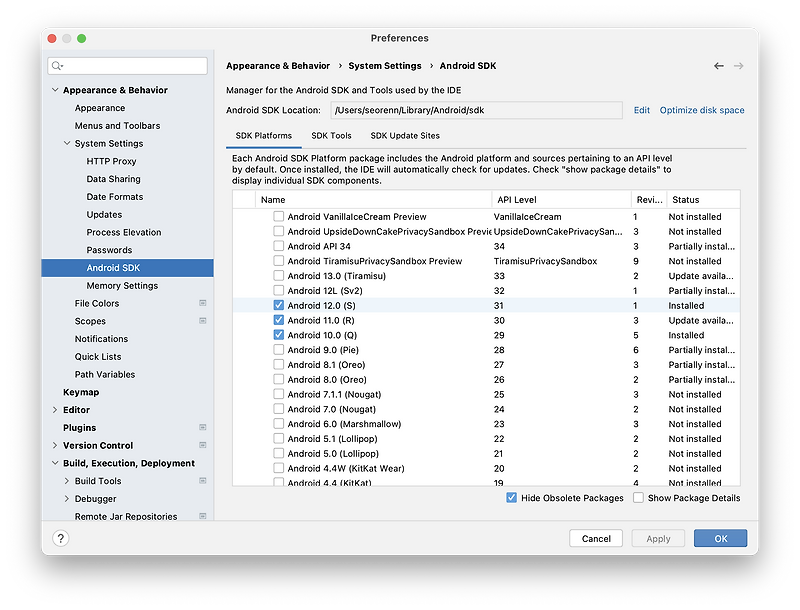
Task: Click System Settings in the breadcrumb
Action: pos(385,66)
